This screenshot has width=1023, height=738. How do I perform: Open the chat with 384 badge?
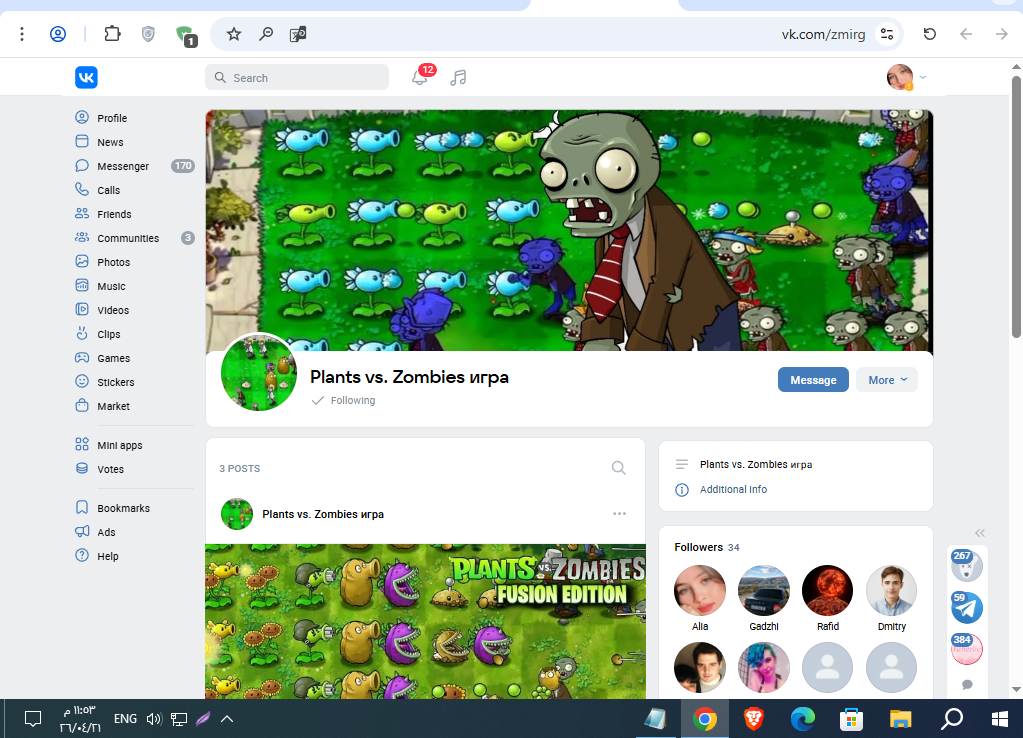pos(967,649)
